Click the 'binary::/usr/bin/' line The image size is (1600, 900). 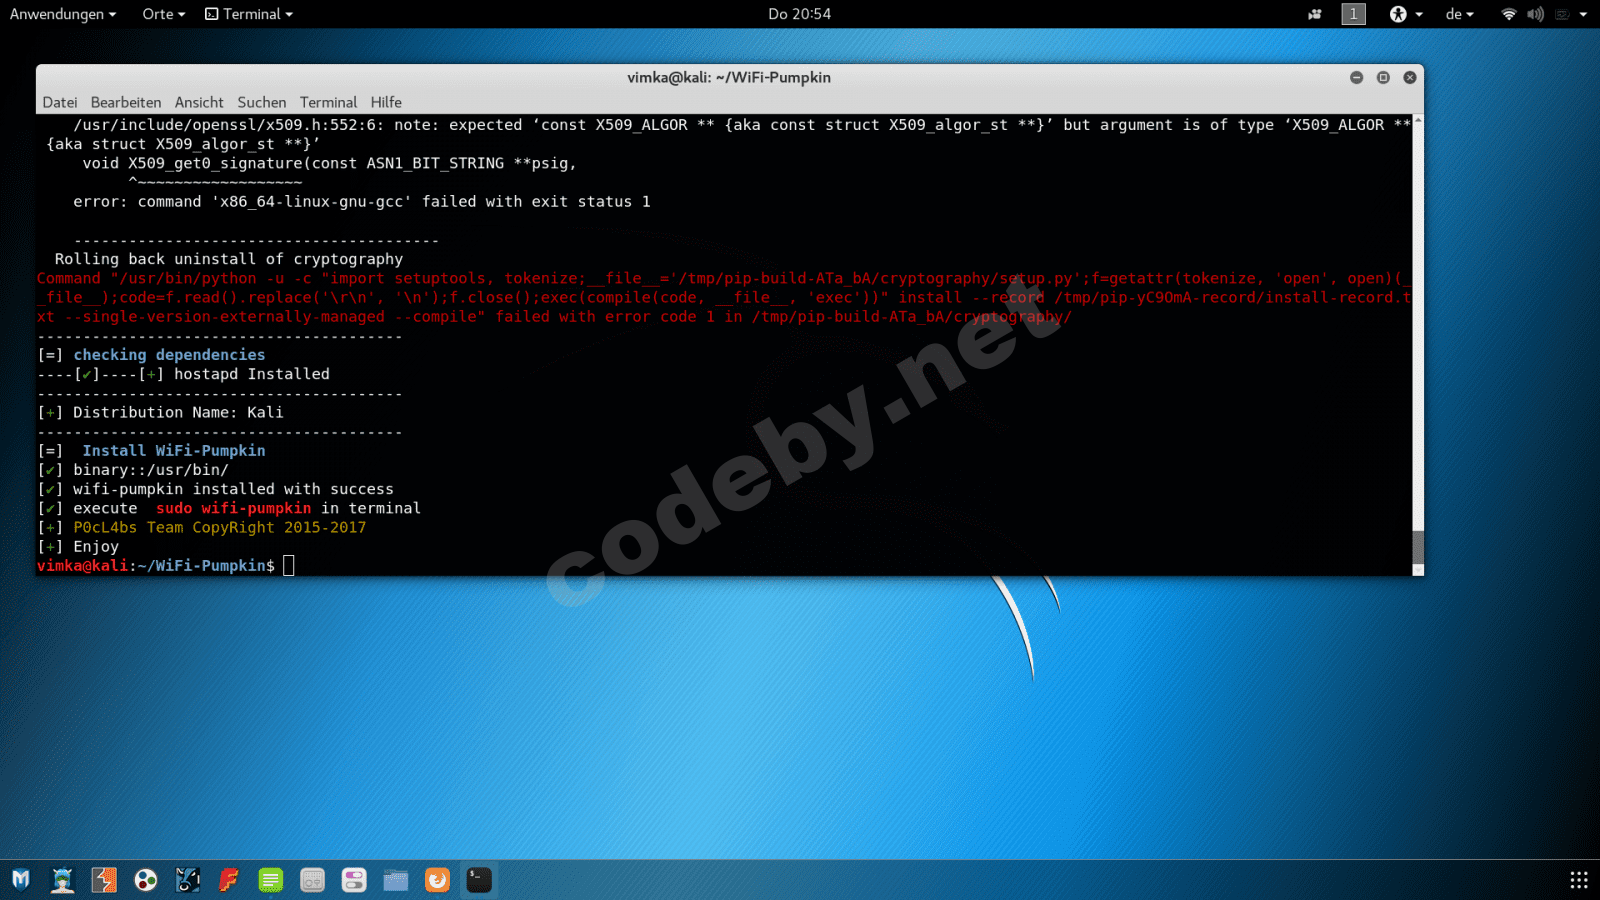tap(151, 470)
